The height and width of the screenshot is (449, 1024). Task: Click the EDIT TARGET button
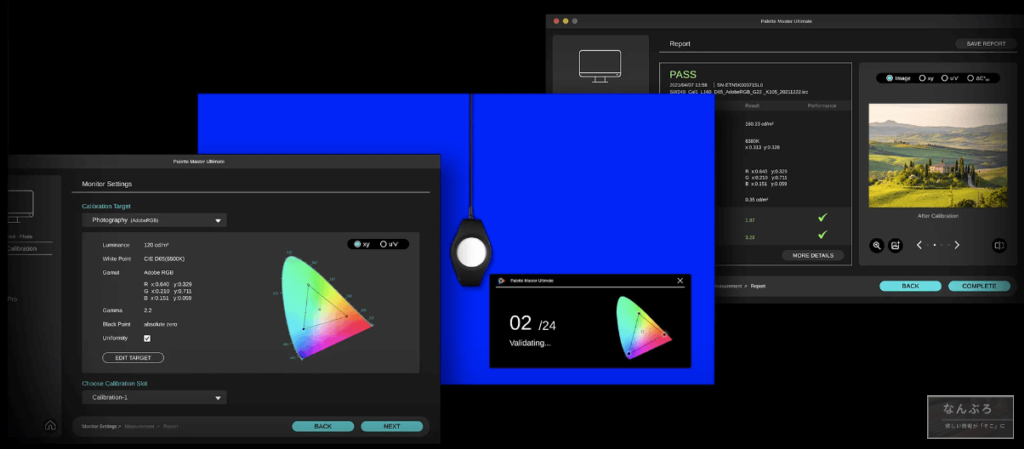click(133, 357)
